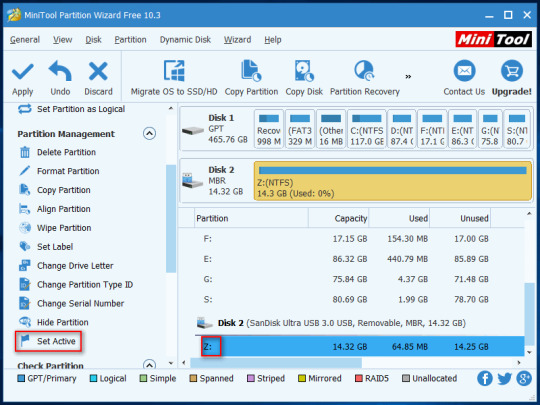Viewport: 540px width, 405px height.
Task: Sort by Used column header
Action: 399,218
